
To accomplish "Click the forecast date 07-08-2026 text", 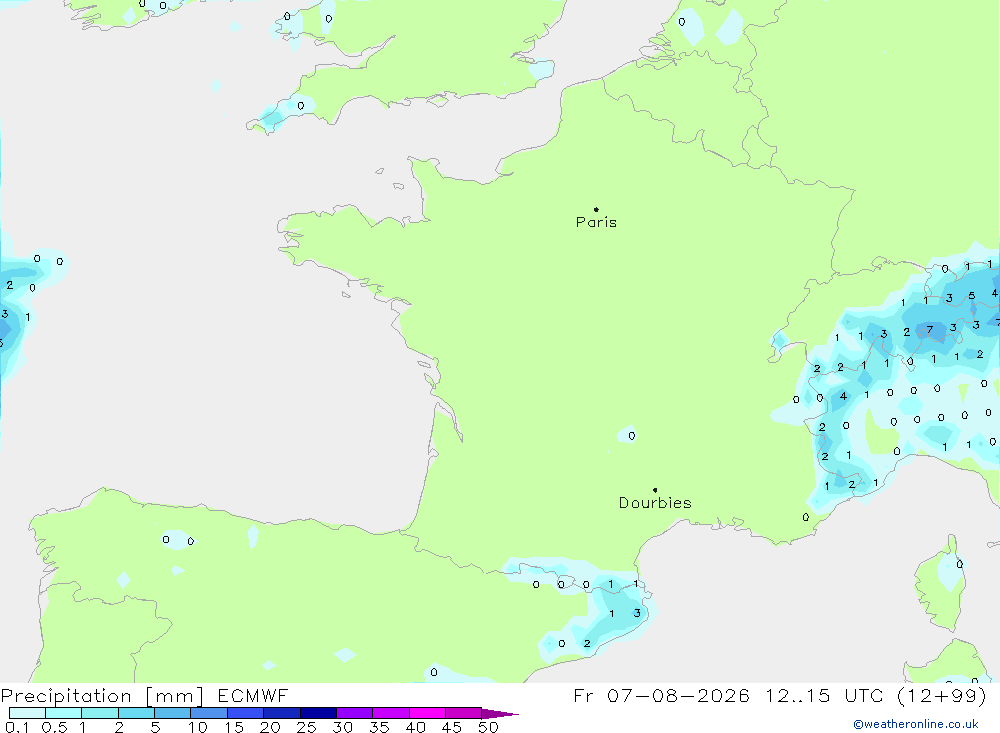I will coord(678,696).
